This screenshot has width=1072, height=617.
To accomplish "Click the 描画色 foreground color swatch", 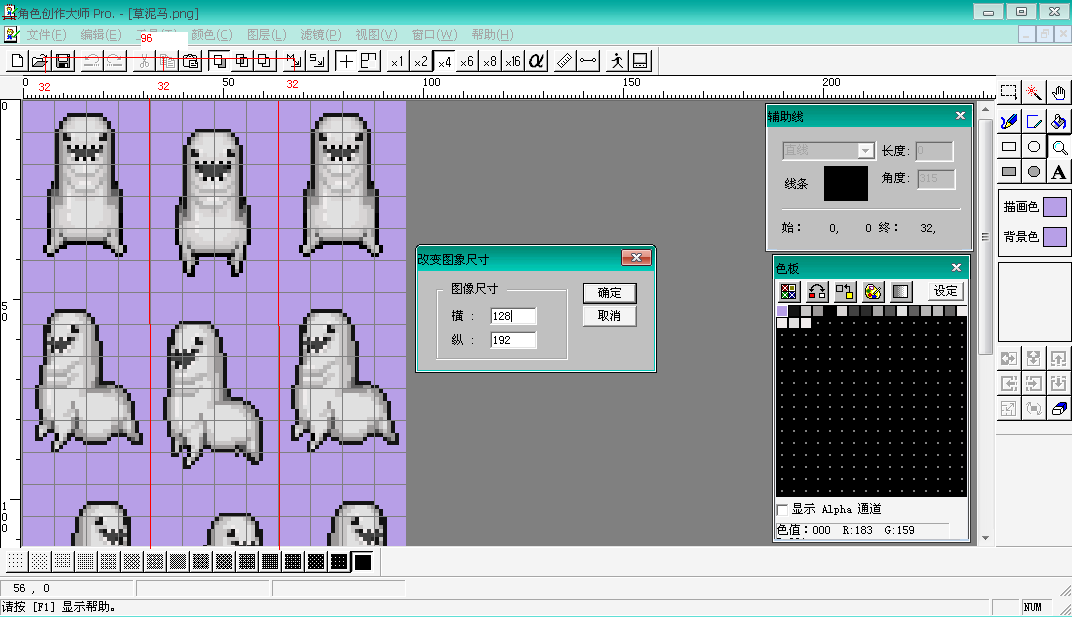I will (x=1055, y=207).
